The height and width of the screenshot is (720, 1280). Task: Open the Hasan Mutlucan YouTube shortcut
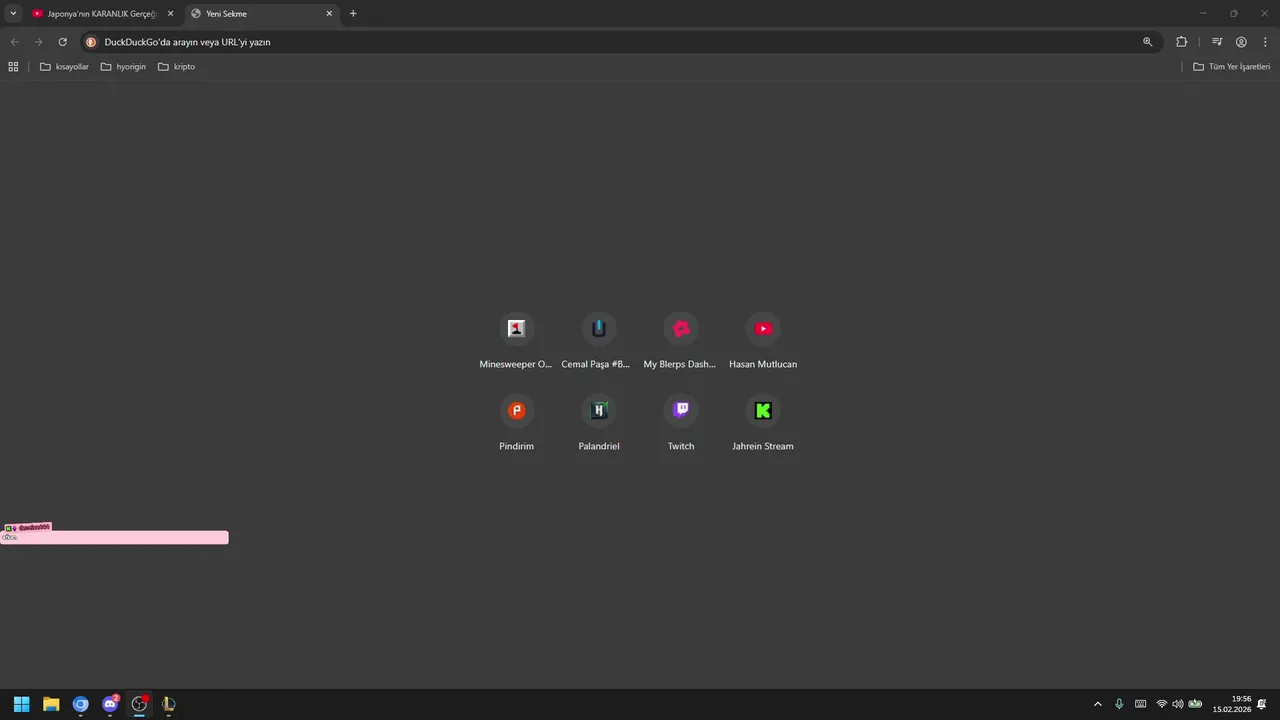[763, 340]
